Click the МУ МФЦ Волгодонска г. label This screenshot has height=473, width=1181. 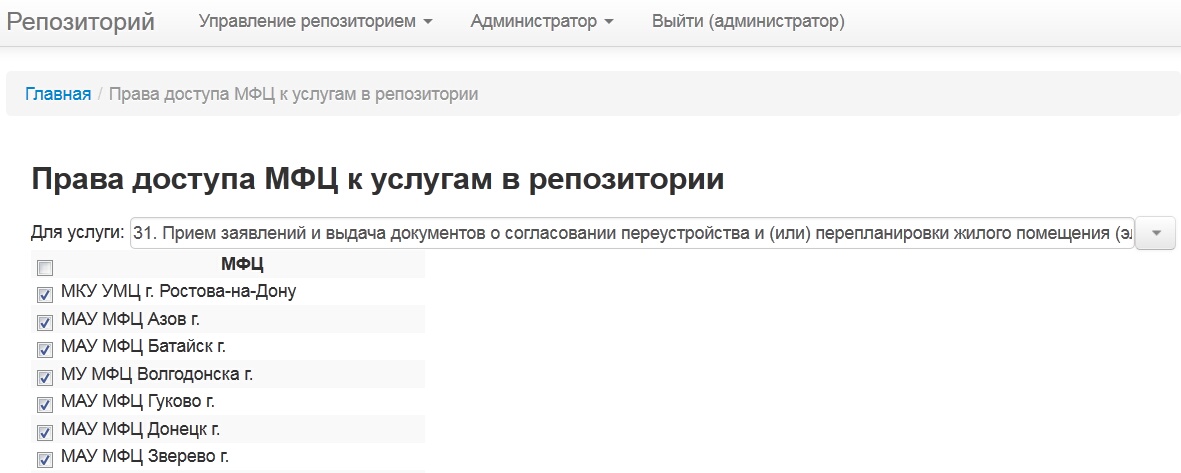157,375
